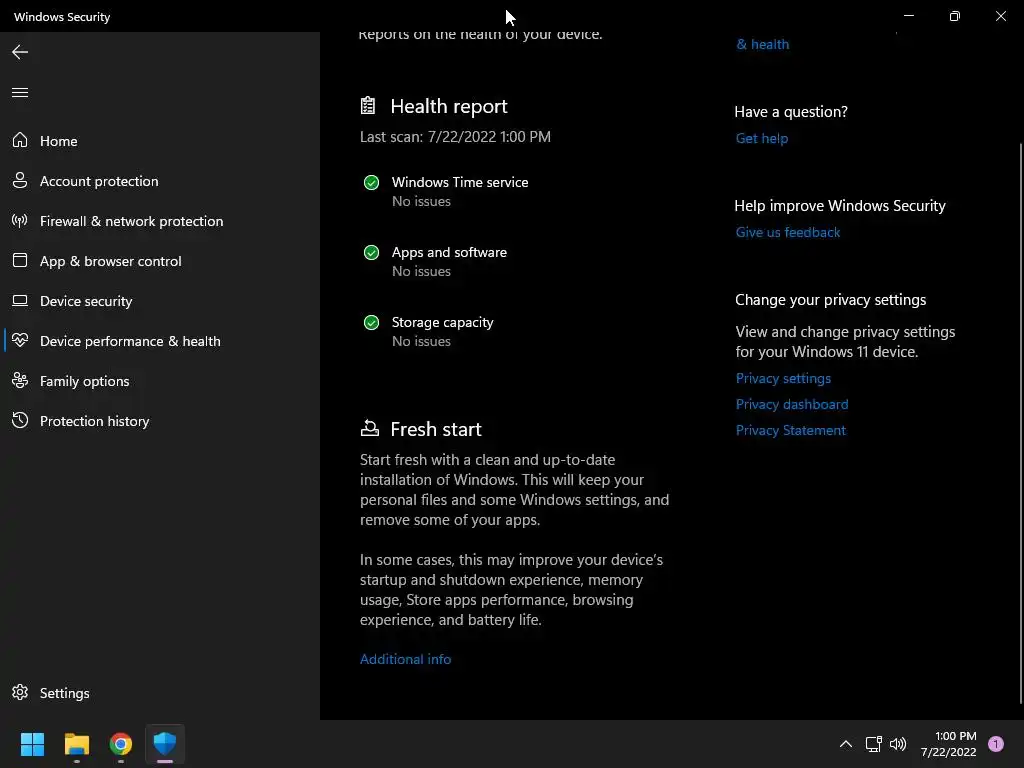The height and width of the screenshot is (768, 1024).
Task: Click 'Last scan: 7/22/2022 1:00 PM' text
Action: (455, 136)
